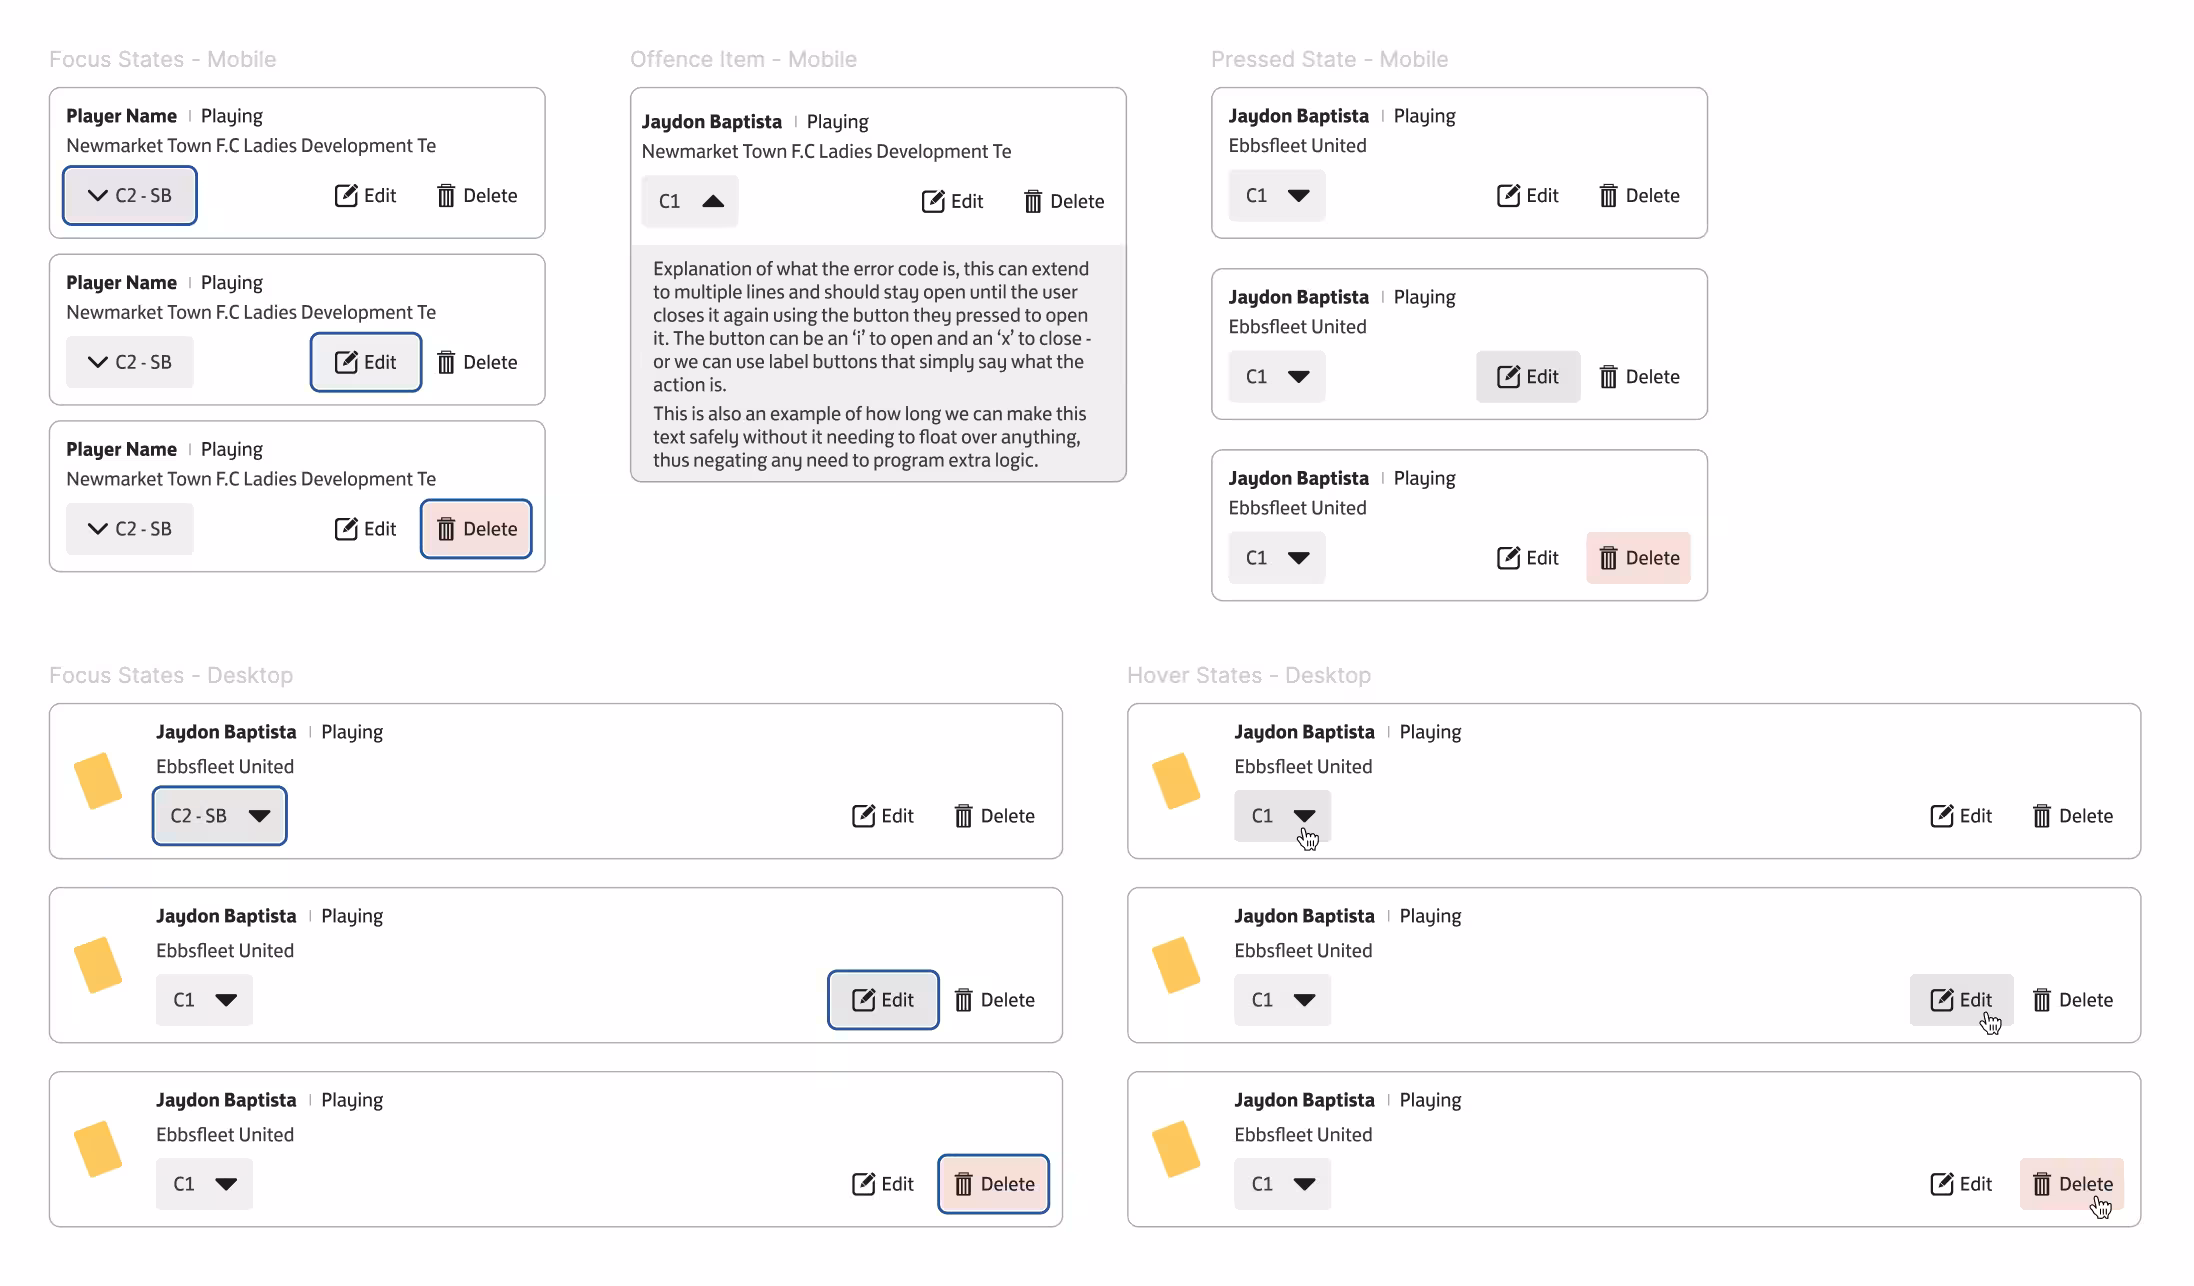Click the 'Pressed State - Mobile' heading
The width and height of the screenshot is (2194, 1286).
1329,59
